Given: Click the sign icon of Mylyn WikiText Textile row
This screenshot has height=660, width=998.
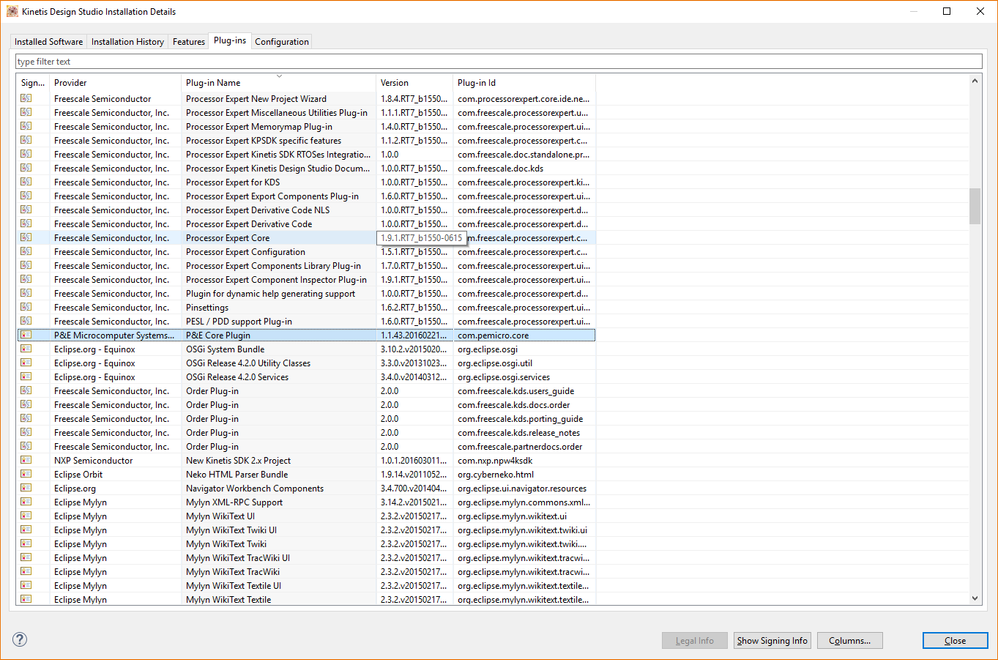Looking at the screenshot, I should (26, 599).
